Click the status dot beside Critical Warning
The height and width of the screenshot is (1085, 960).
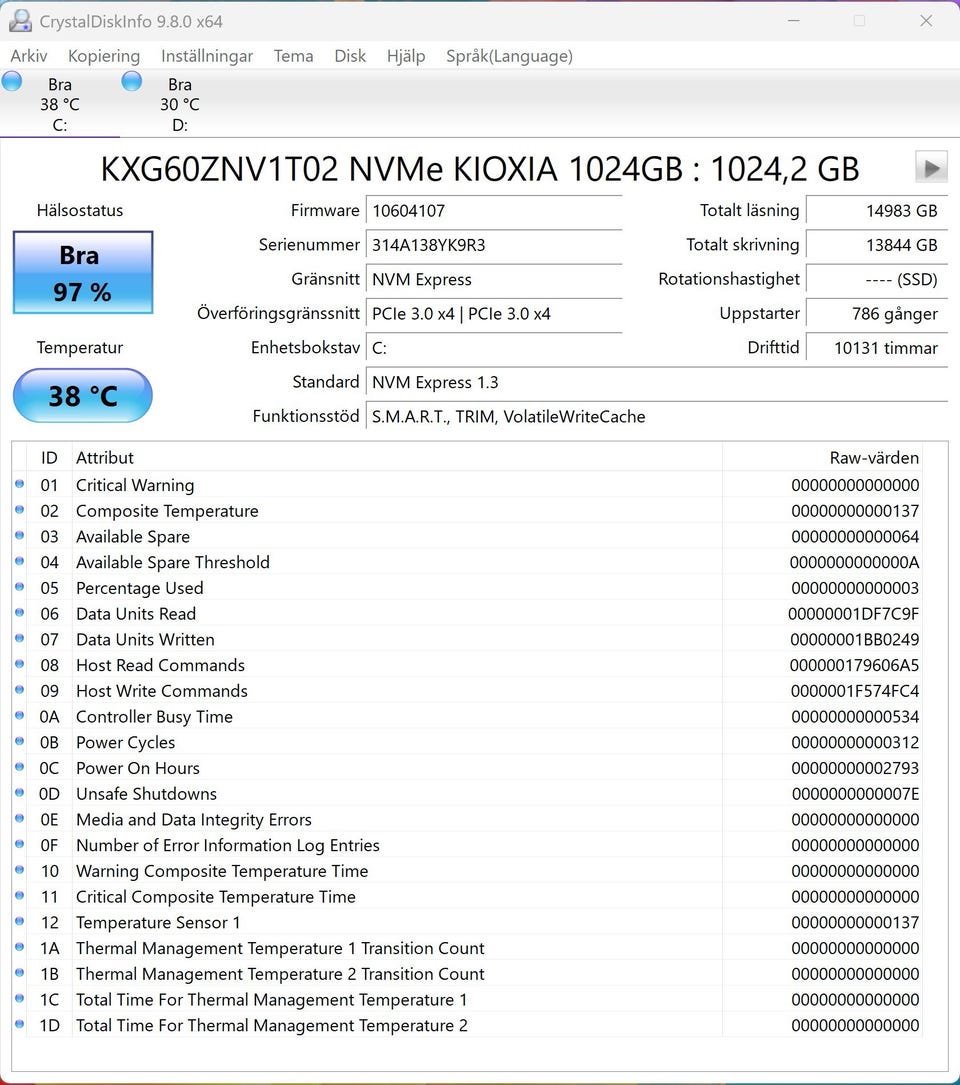(x=20, y=485)
